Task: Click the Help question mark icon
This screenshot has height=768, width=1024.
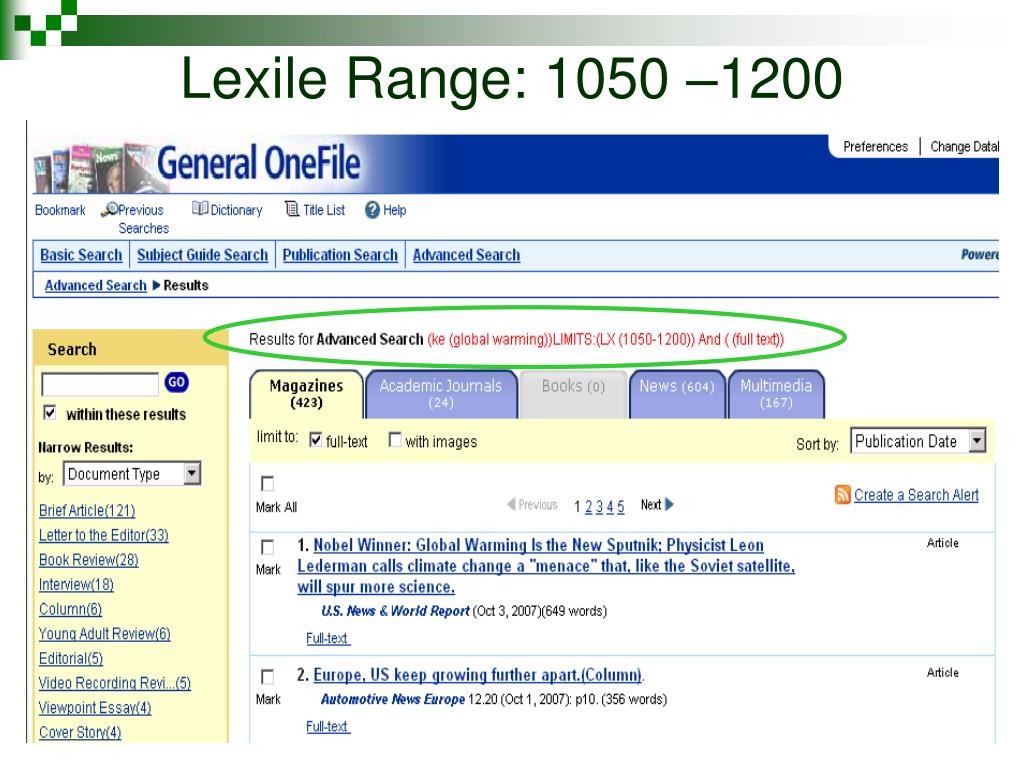Action: [372, 210]
